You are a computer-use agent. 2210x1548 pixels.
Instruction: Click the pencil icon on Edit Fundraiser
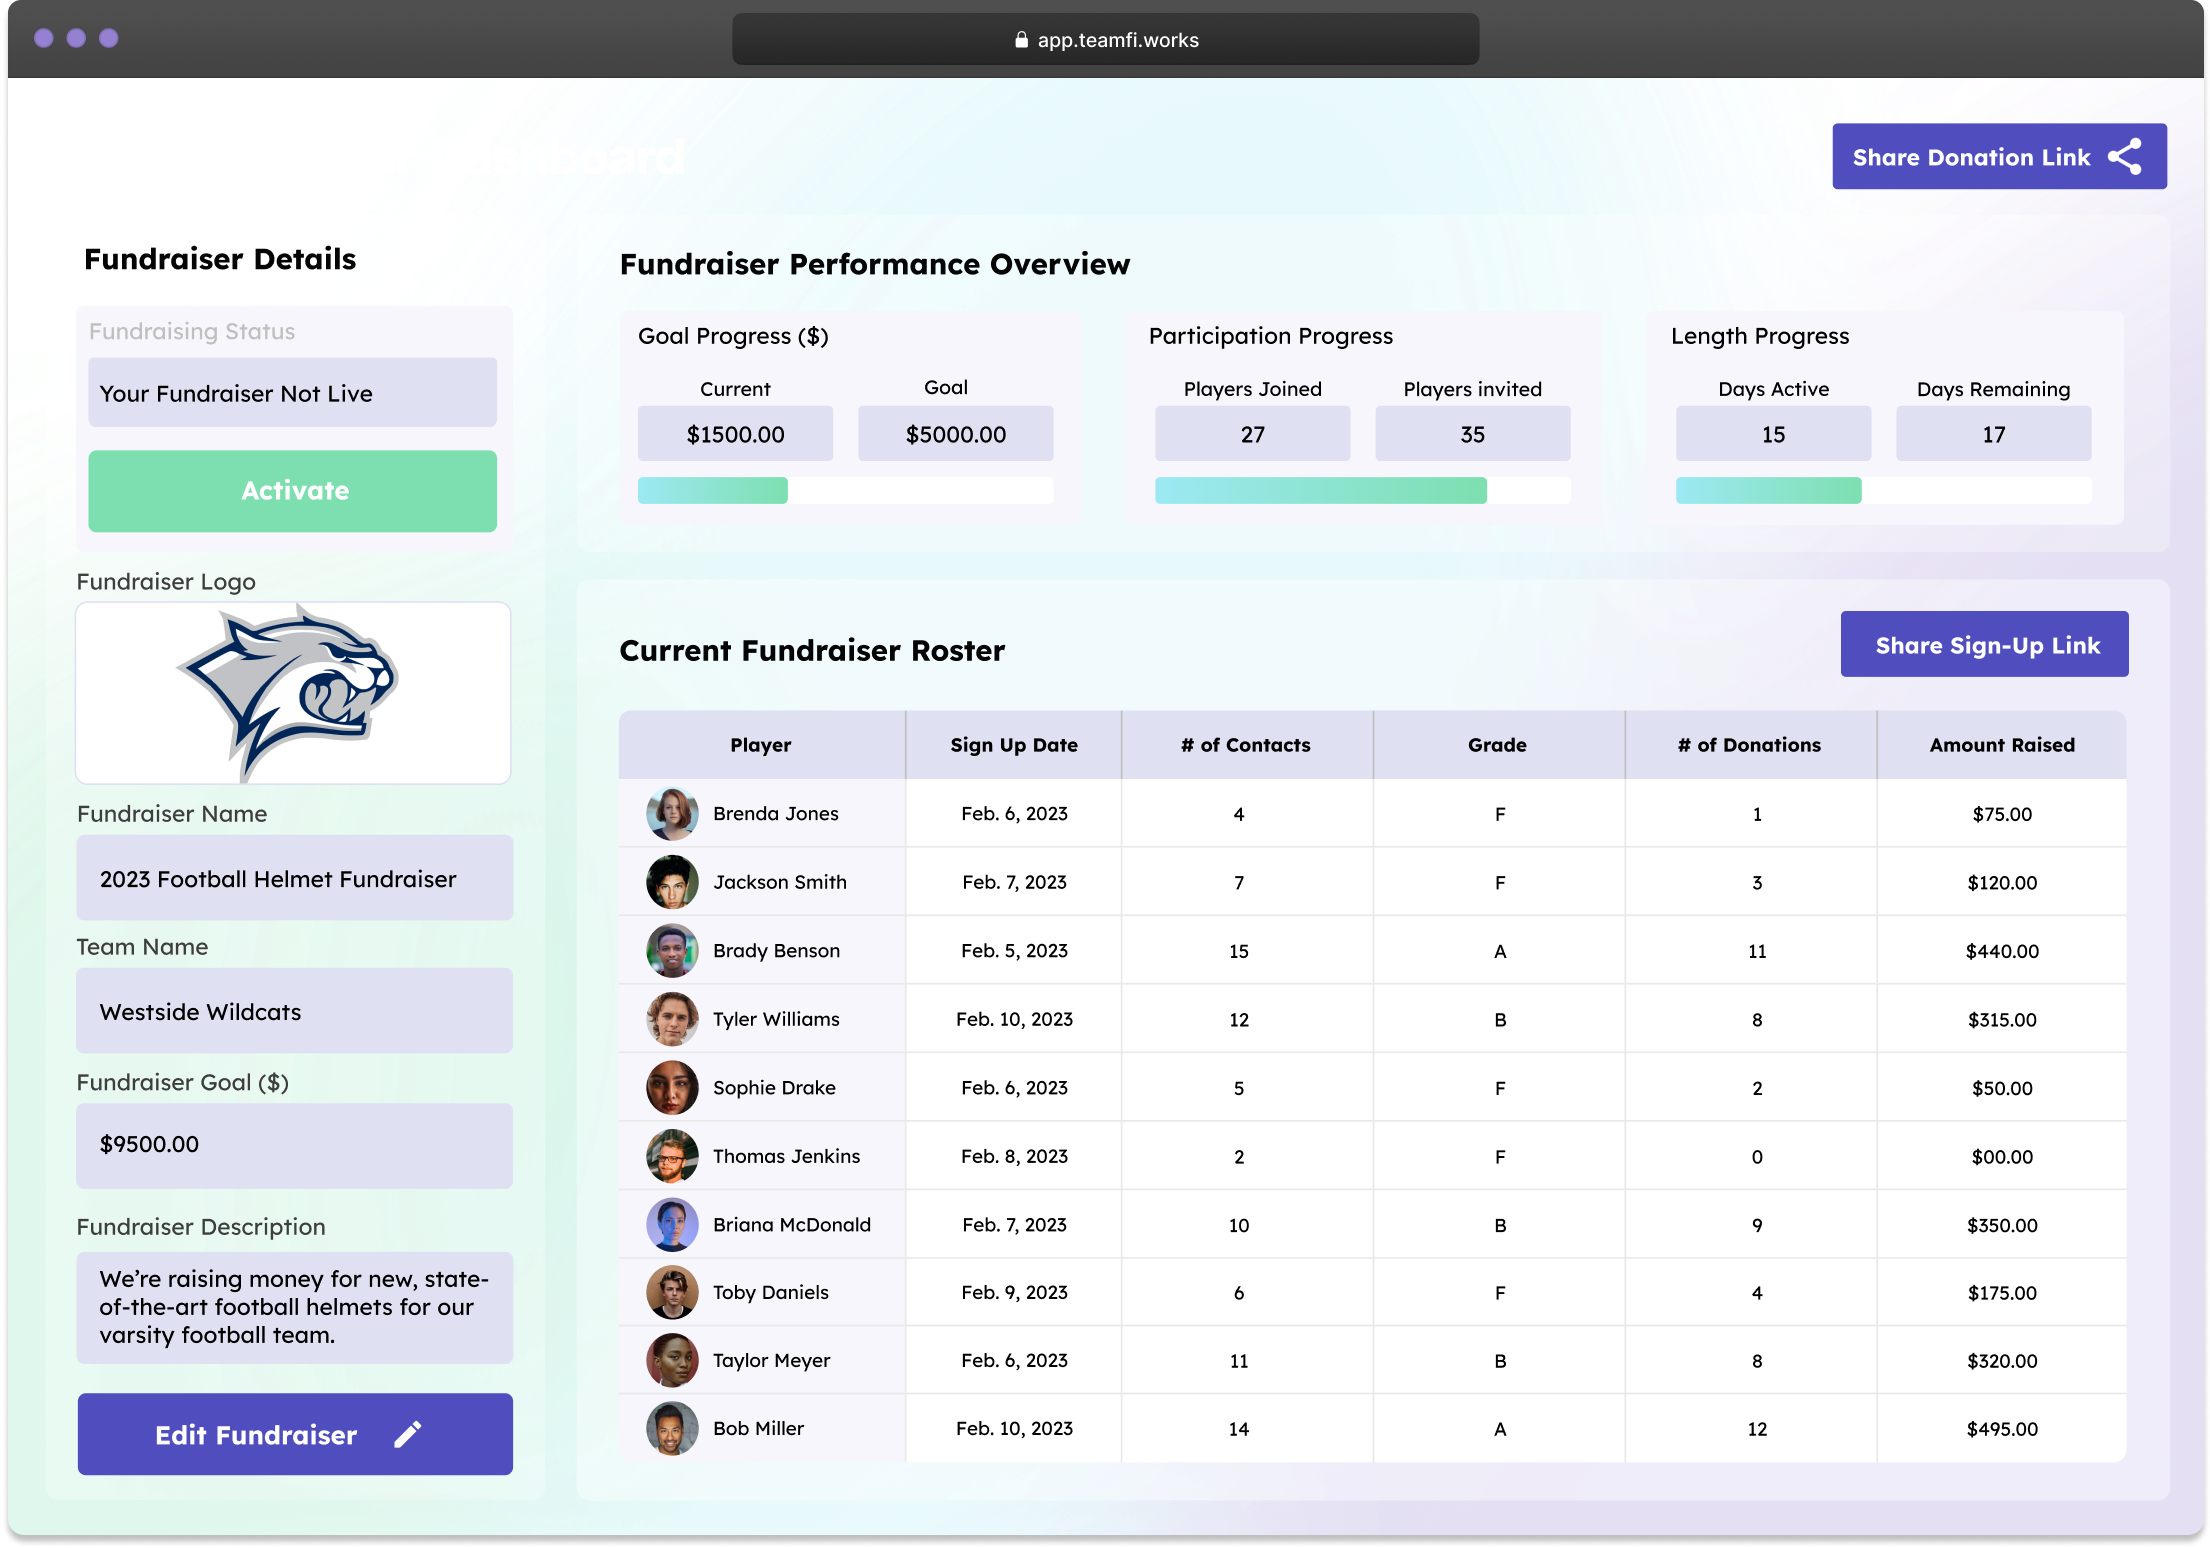click(x=408, y=1434)
